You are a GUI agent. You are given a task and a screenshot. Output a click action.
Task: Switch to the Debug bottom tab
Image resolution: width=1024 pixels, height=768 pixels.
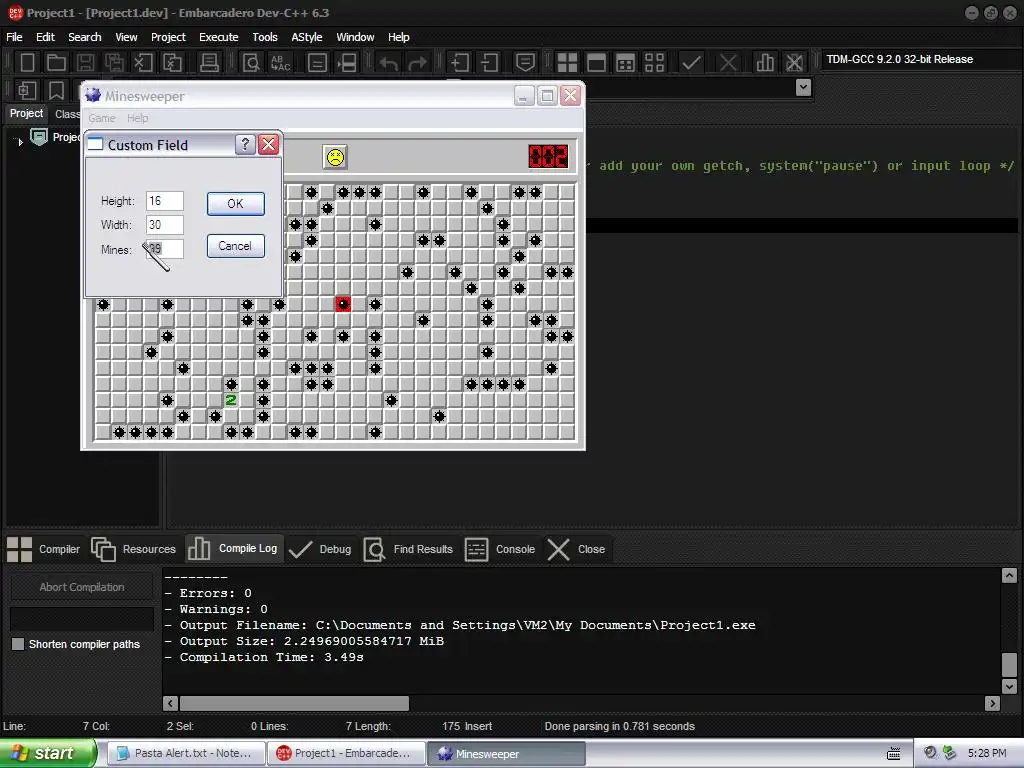(320, 549)
